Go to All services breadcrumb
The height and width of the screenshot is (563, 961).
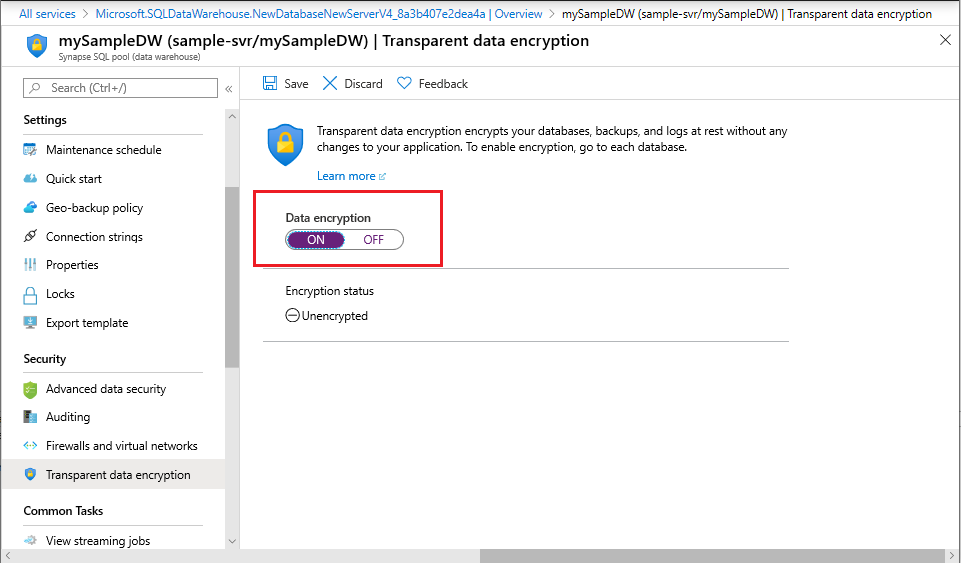[x=47, y=13]
